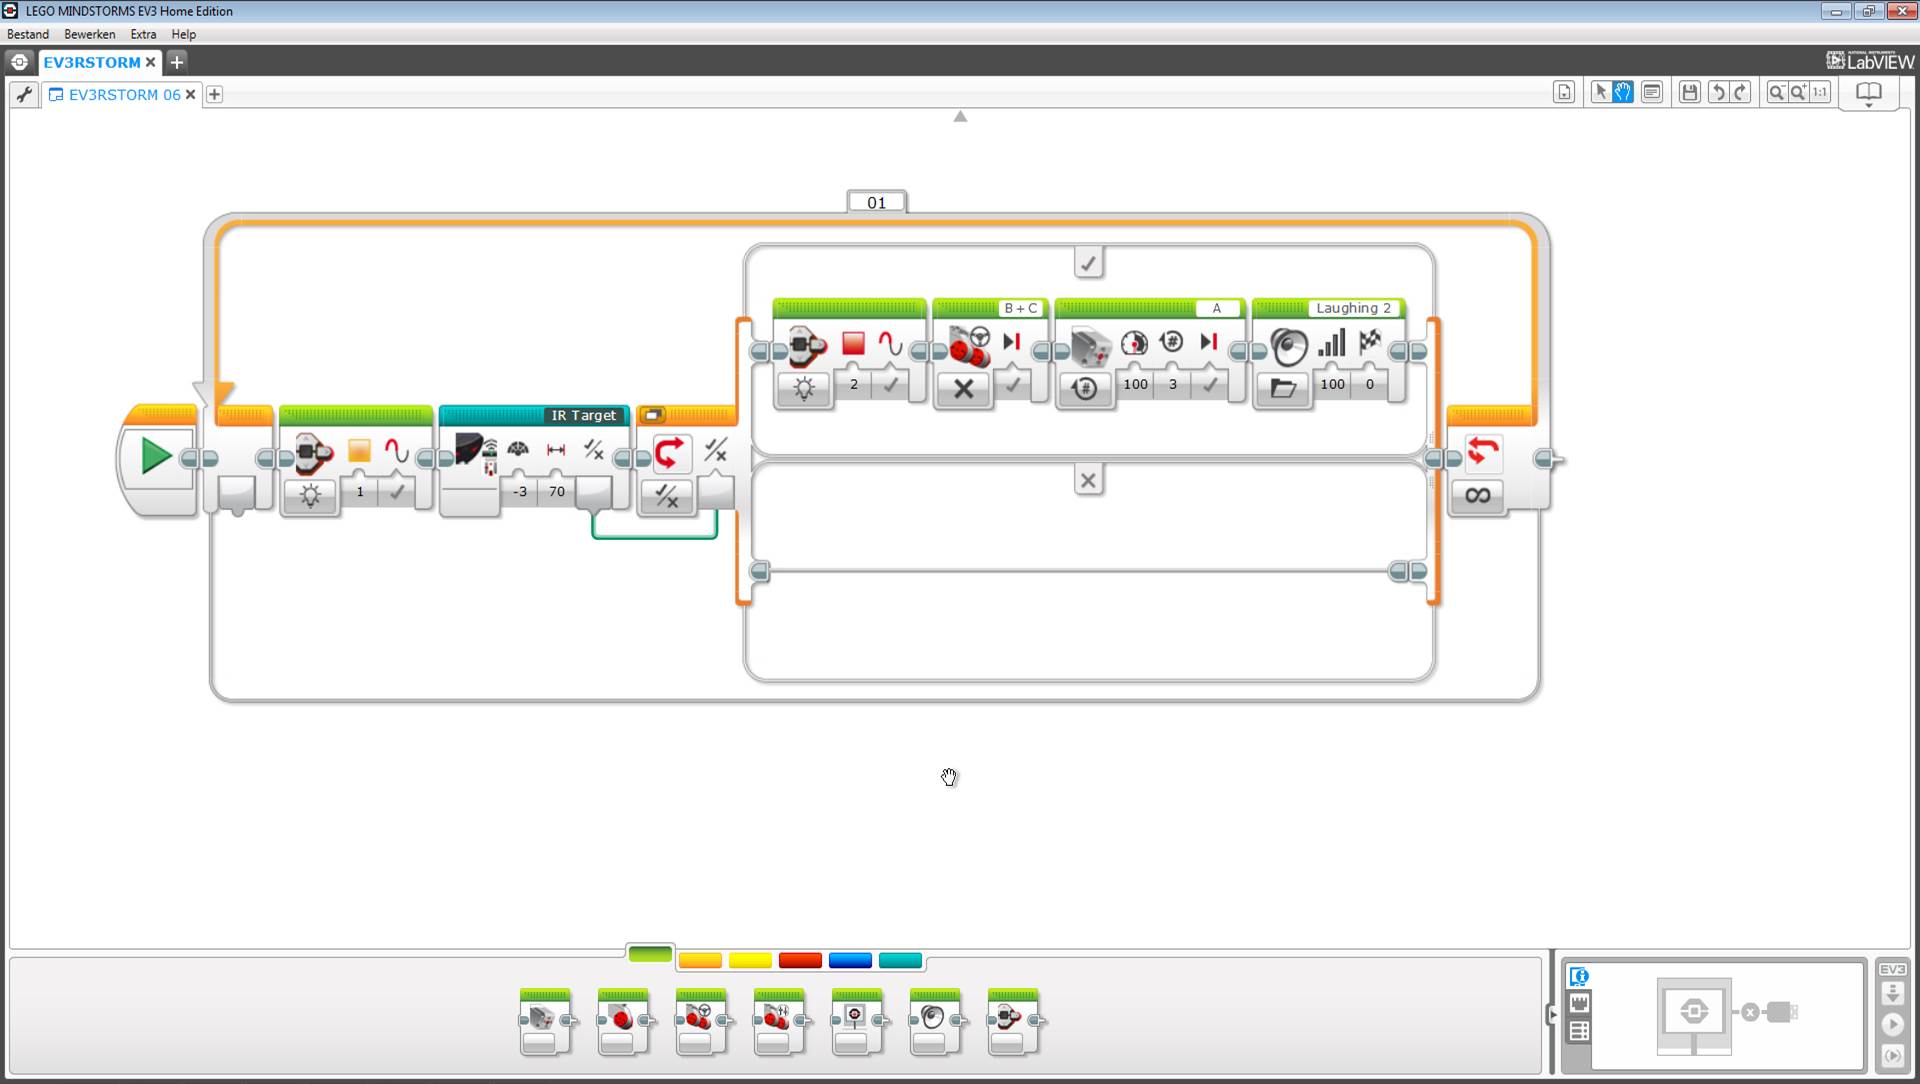Edit the IR Target variable name
The height and width of the screenshot is (1084, 1920).
click(x=584, y=415)
